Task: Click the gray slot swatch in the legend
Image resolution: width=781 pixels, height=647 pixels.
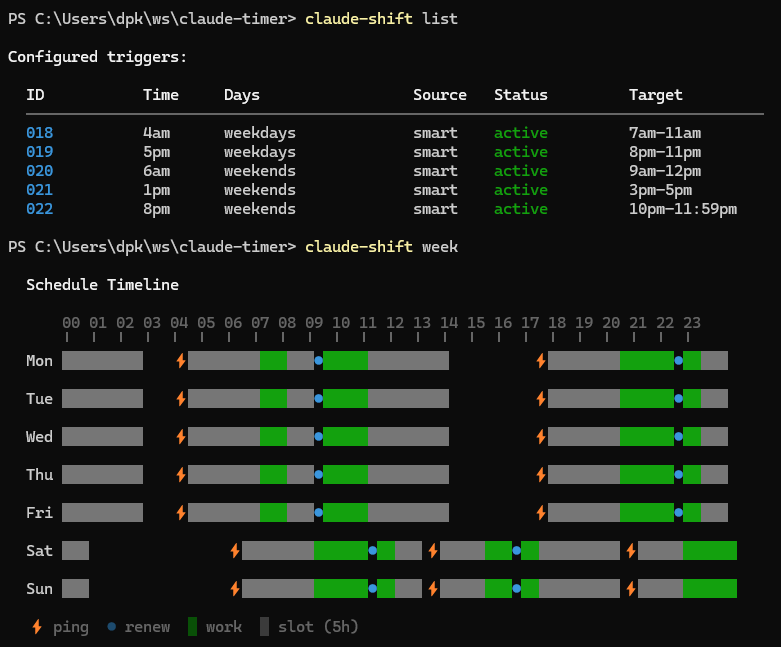Action: (x=264, y=627)
